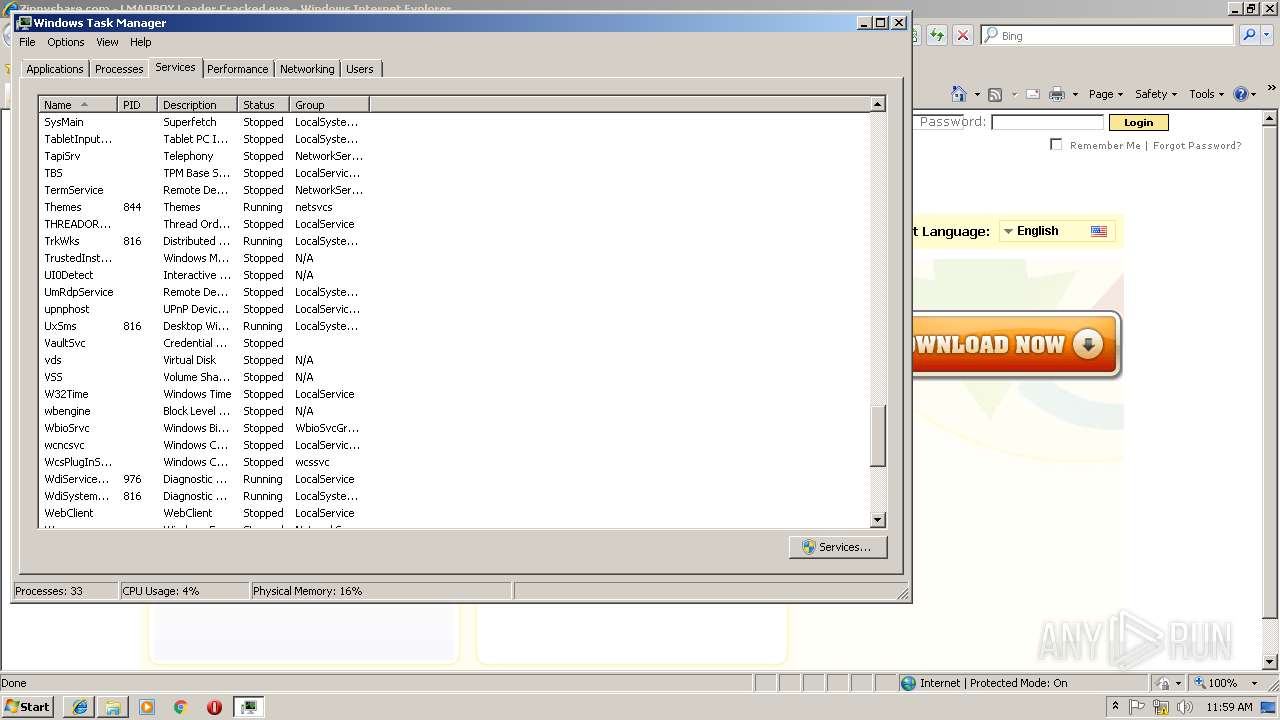Click the Services... button
Image resolution: width=1280 pixels, height=720 pixels.
[x=838, y=547]
